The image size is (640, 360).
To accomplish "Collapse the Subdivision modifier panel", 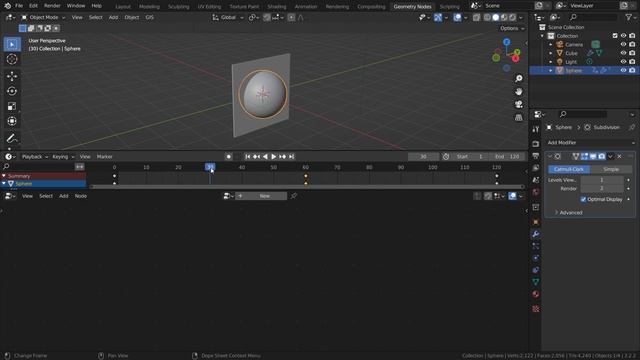I will pos(550,156).
